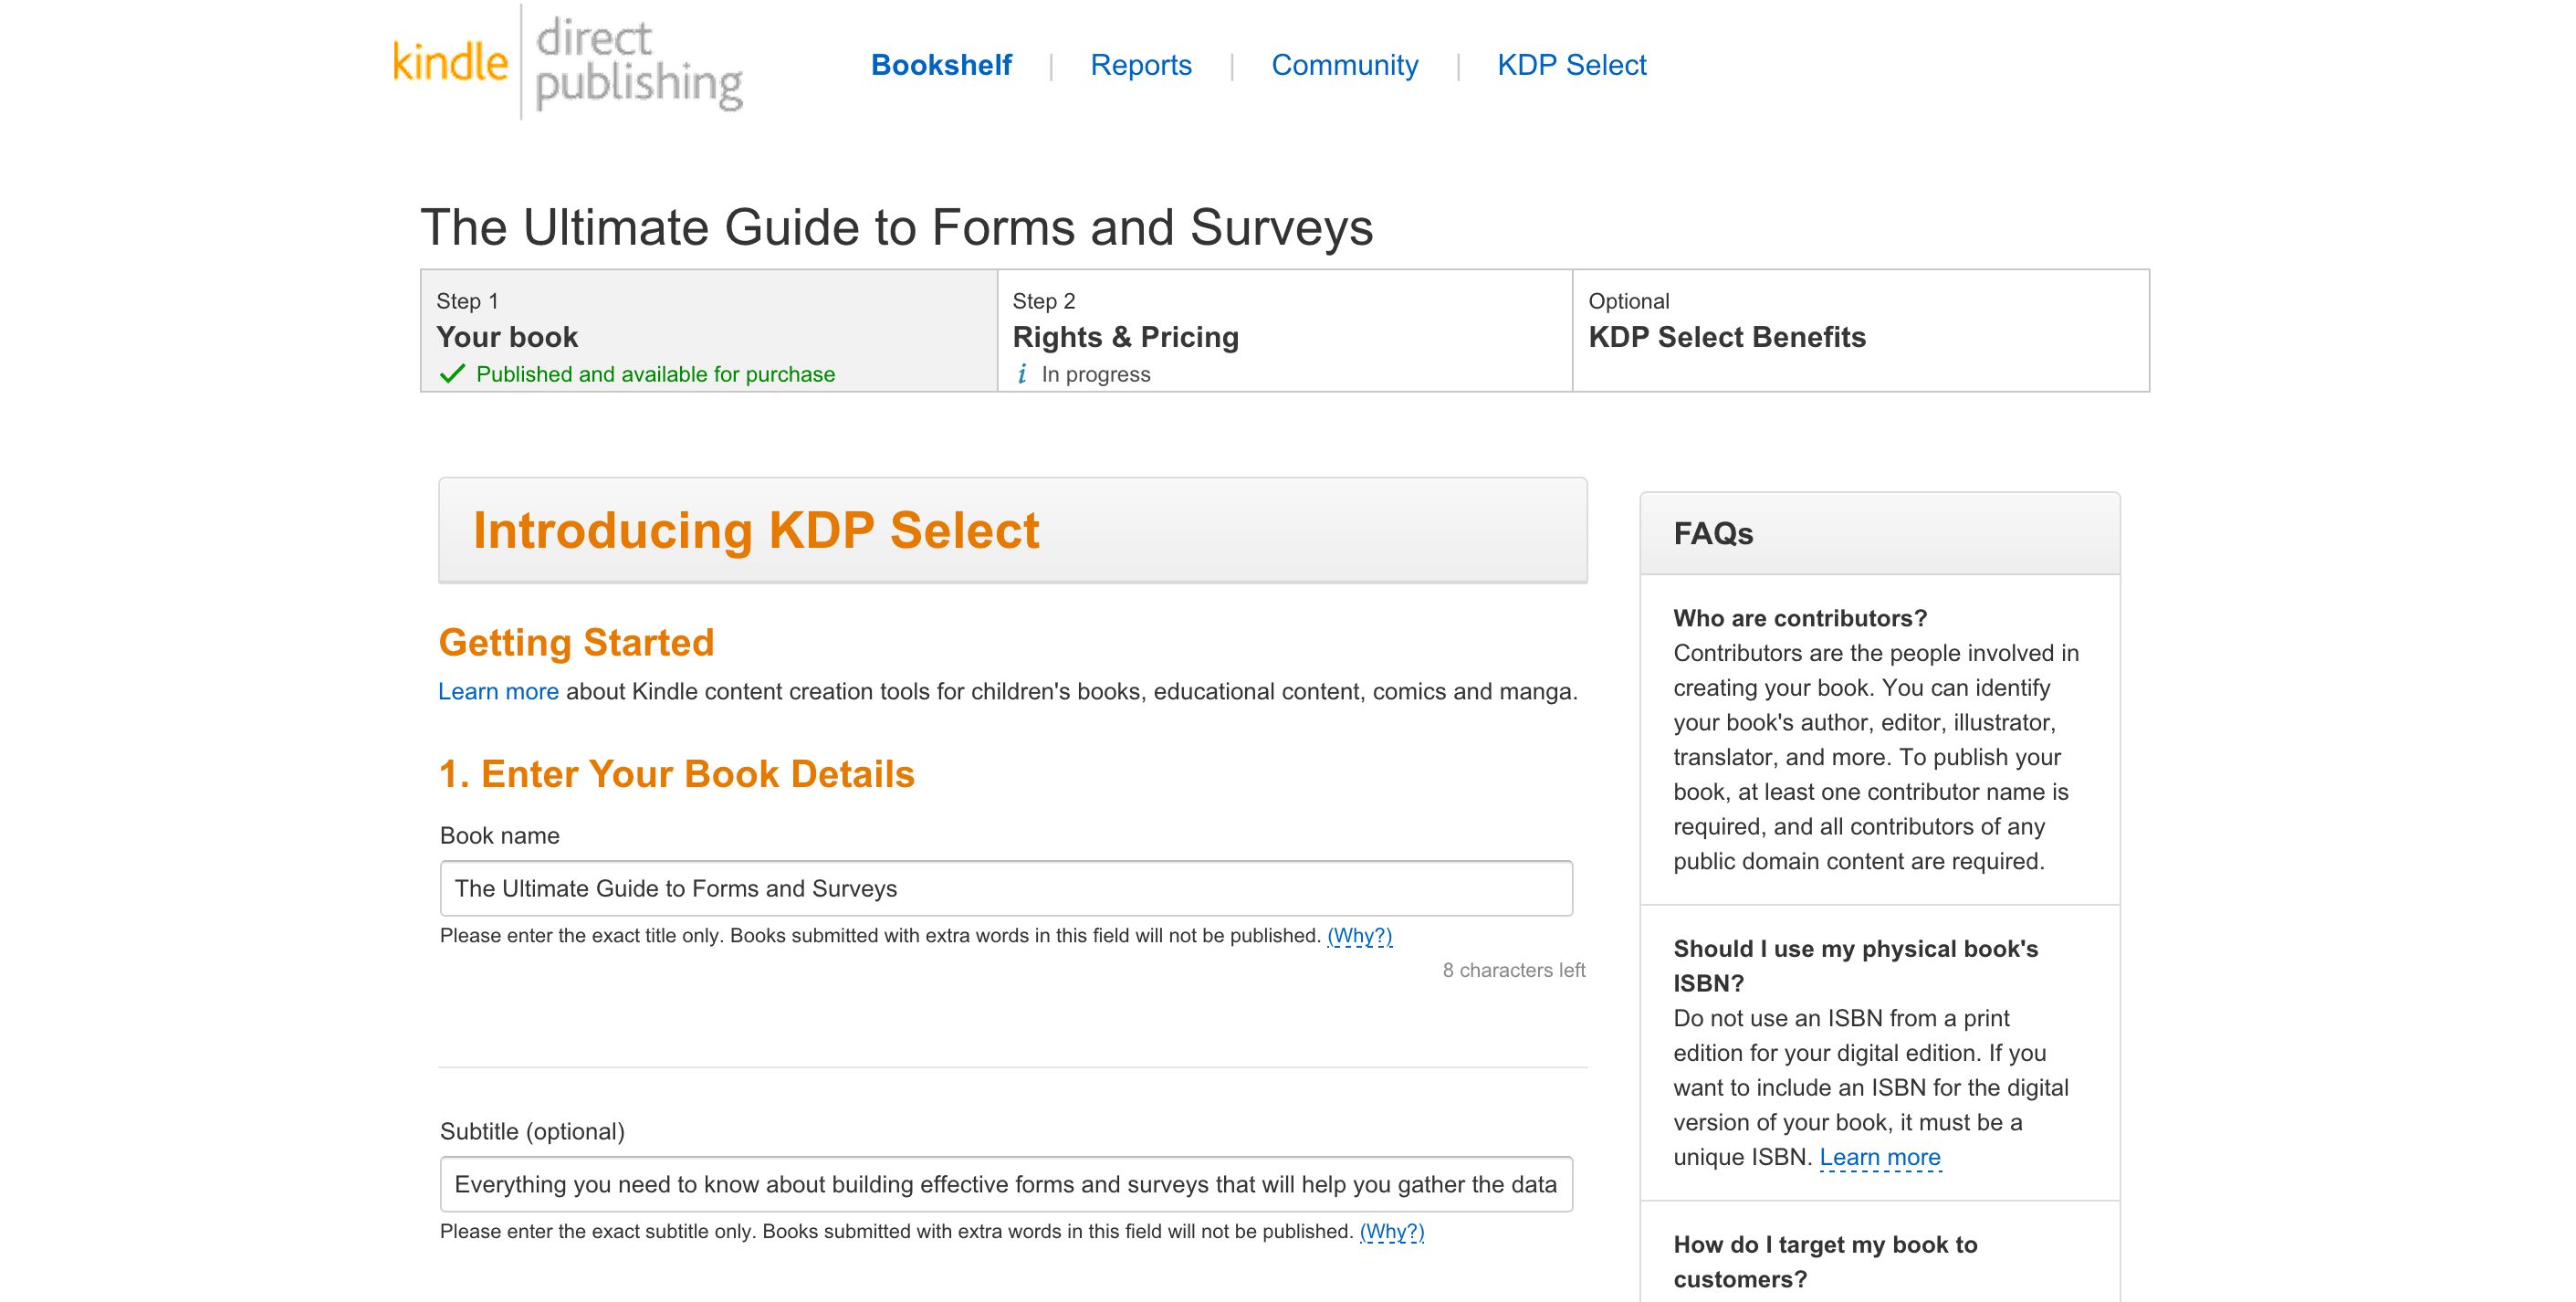
Task: Click the Kindle Direct Publishing logo
Action: (567, 63)
